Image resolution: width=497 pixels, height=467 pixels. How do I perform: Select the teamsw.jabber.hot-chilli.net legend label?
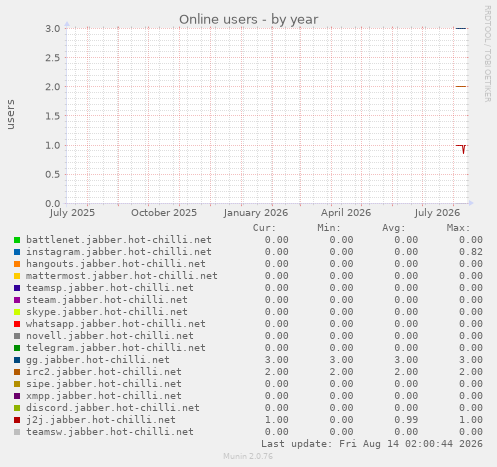(x=110, y=432)
